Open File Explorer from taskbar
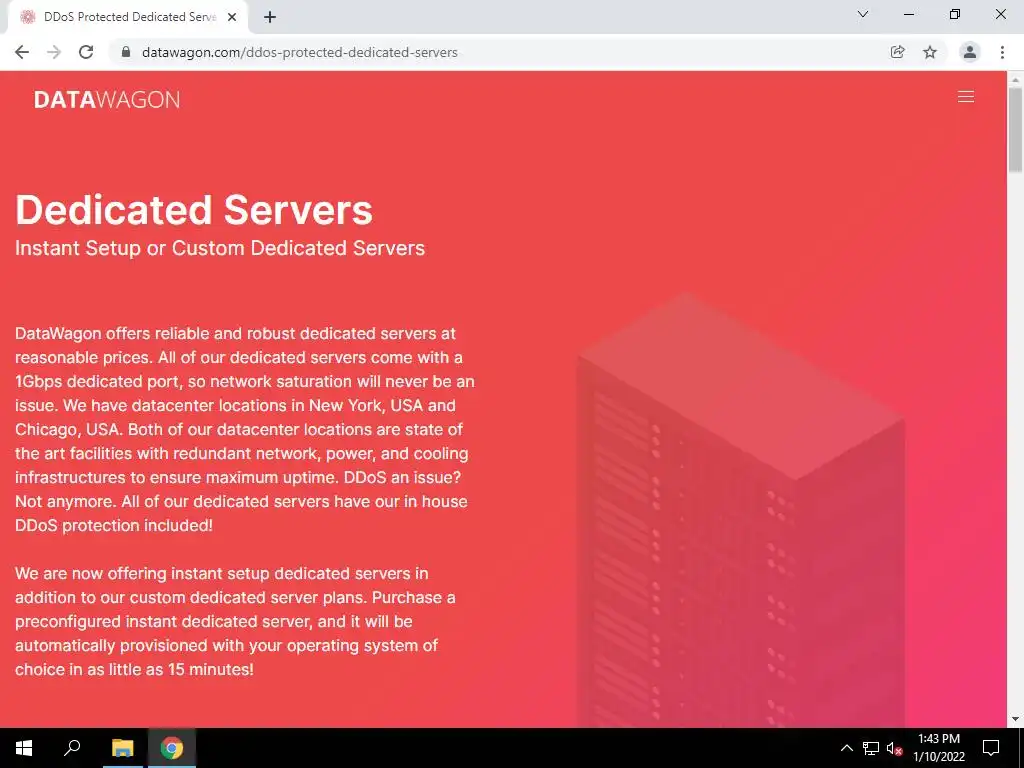This screenshot has height=768, width=1024. click(x=122, y=748)
